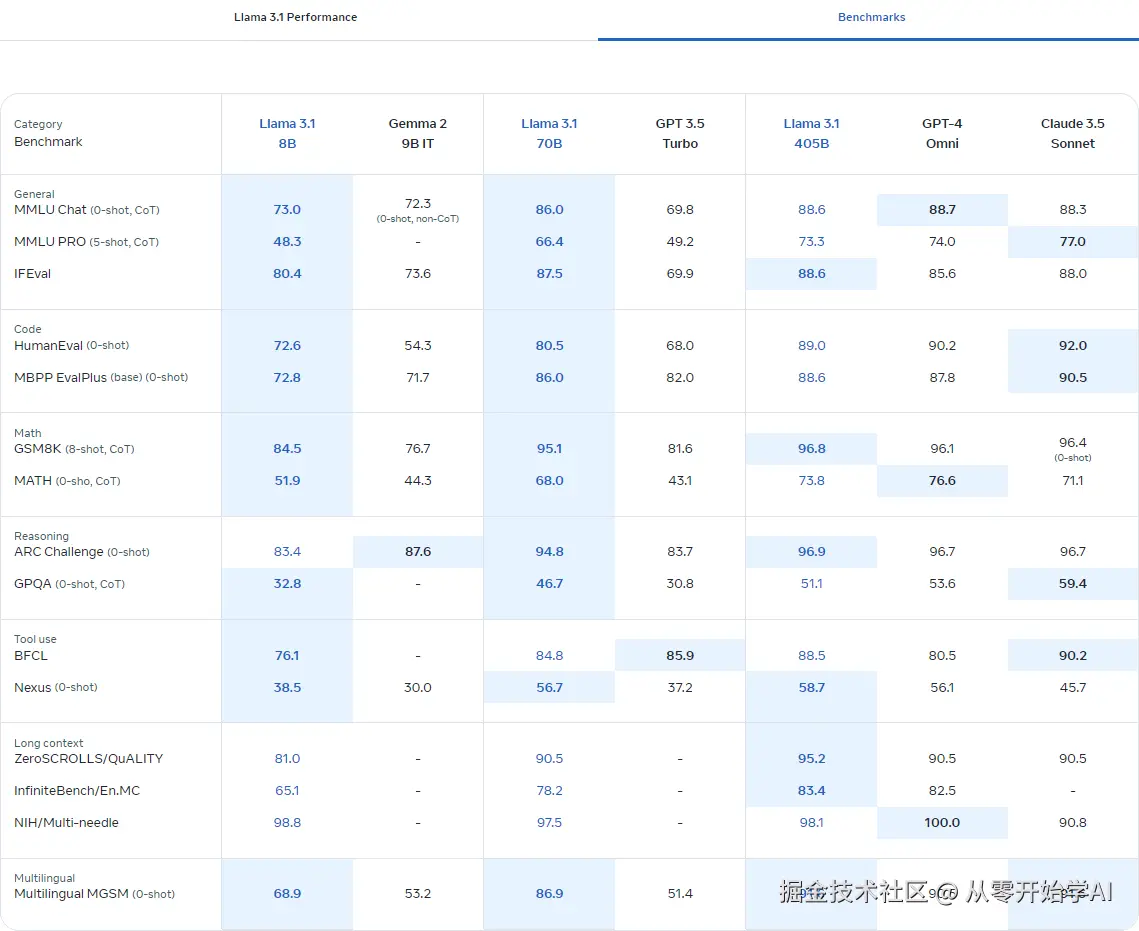The height and width of the screenshot is (931, 1139).
Task: Click the 32.8 Llama 8B GPQA score
Action: pyautogui.click(x=287, y=584)
